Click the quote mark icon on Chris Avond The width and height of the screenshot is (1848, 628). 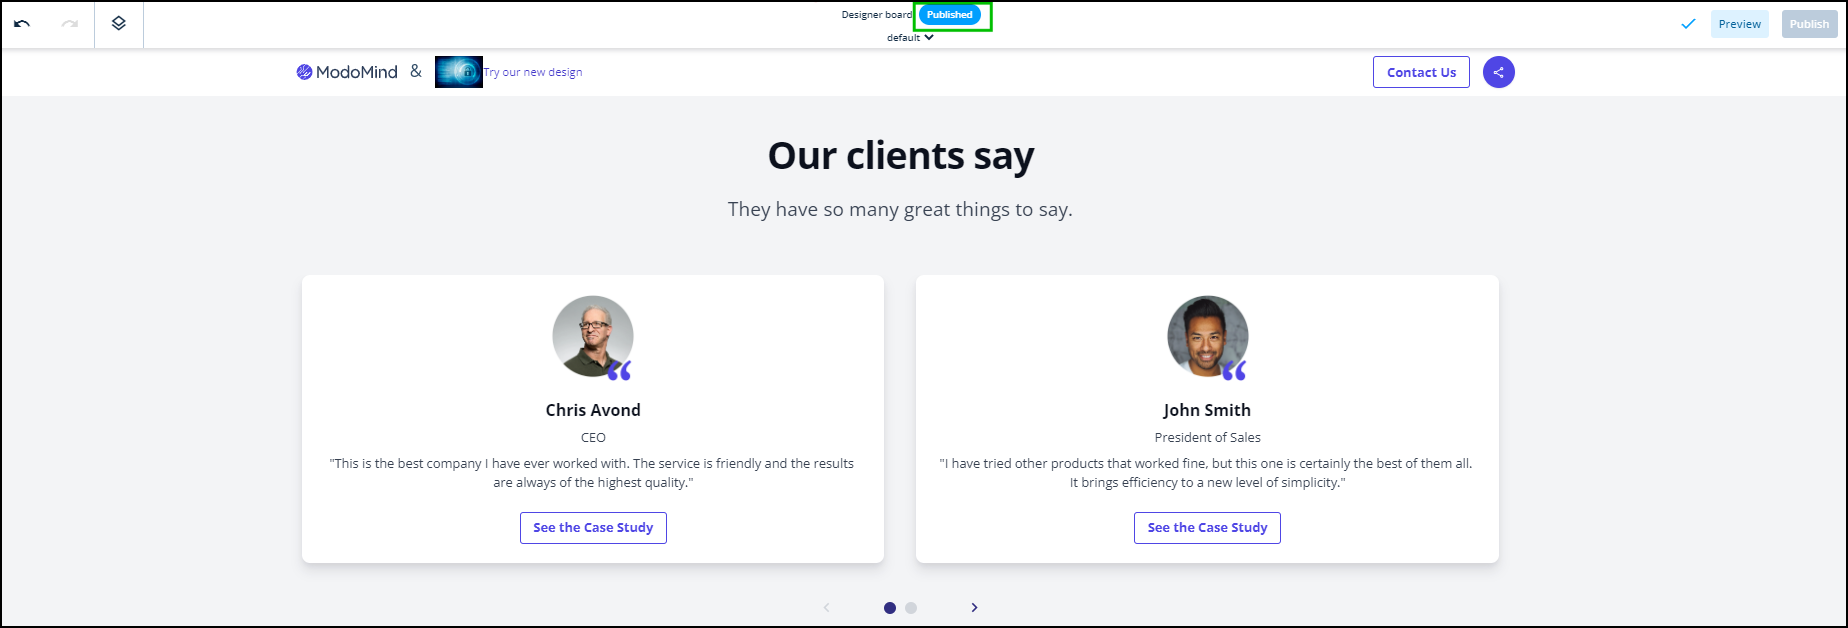point(619,371)
